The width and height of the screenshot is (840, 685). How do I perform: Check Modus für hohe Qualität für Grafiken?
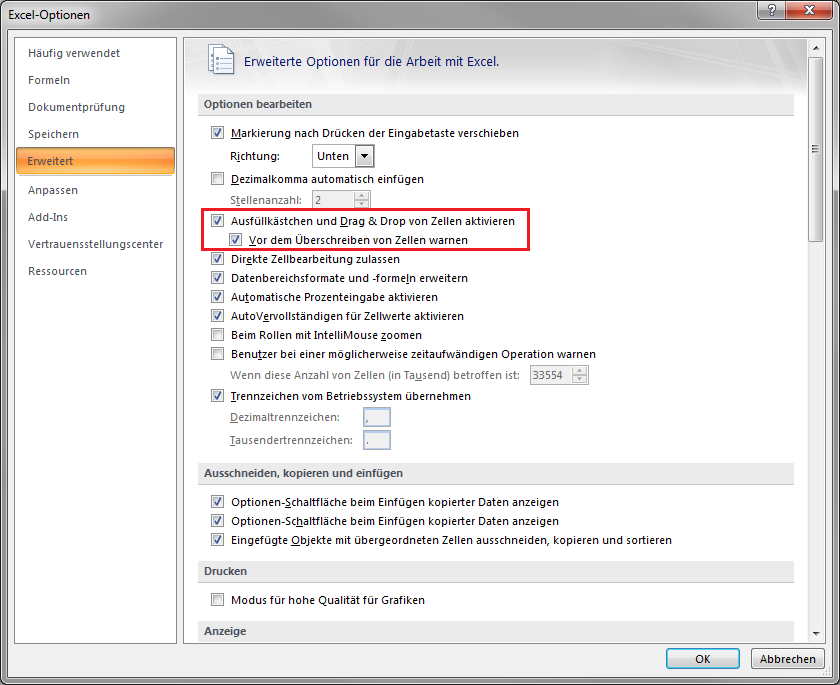(218, 600)
